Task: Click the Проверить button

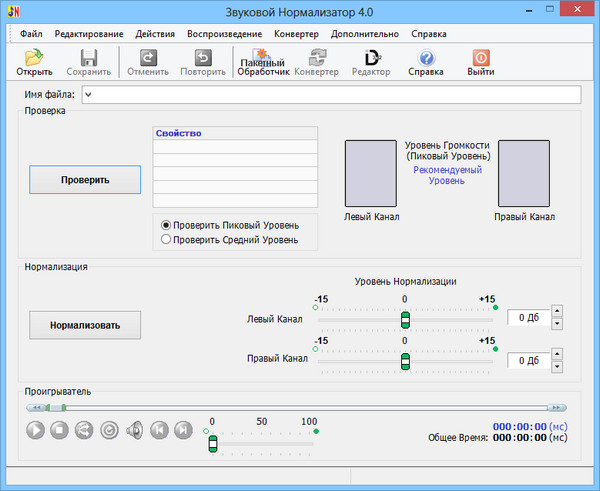Action: click(x=85, y=180)
